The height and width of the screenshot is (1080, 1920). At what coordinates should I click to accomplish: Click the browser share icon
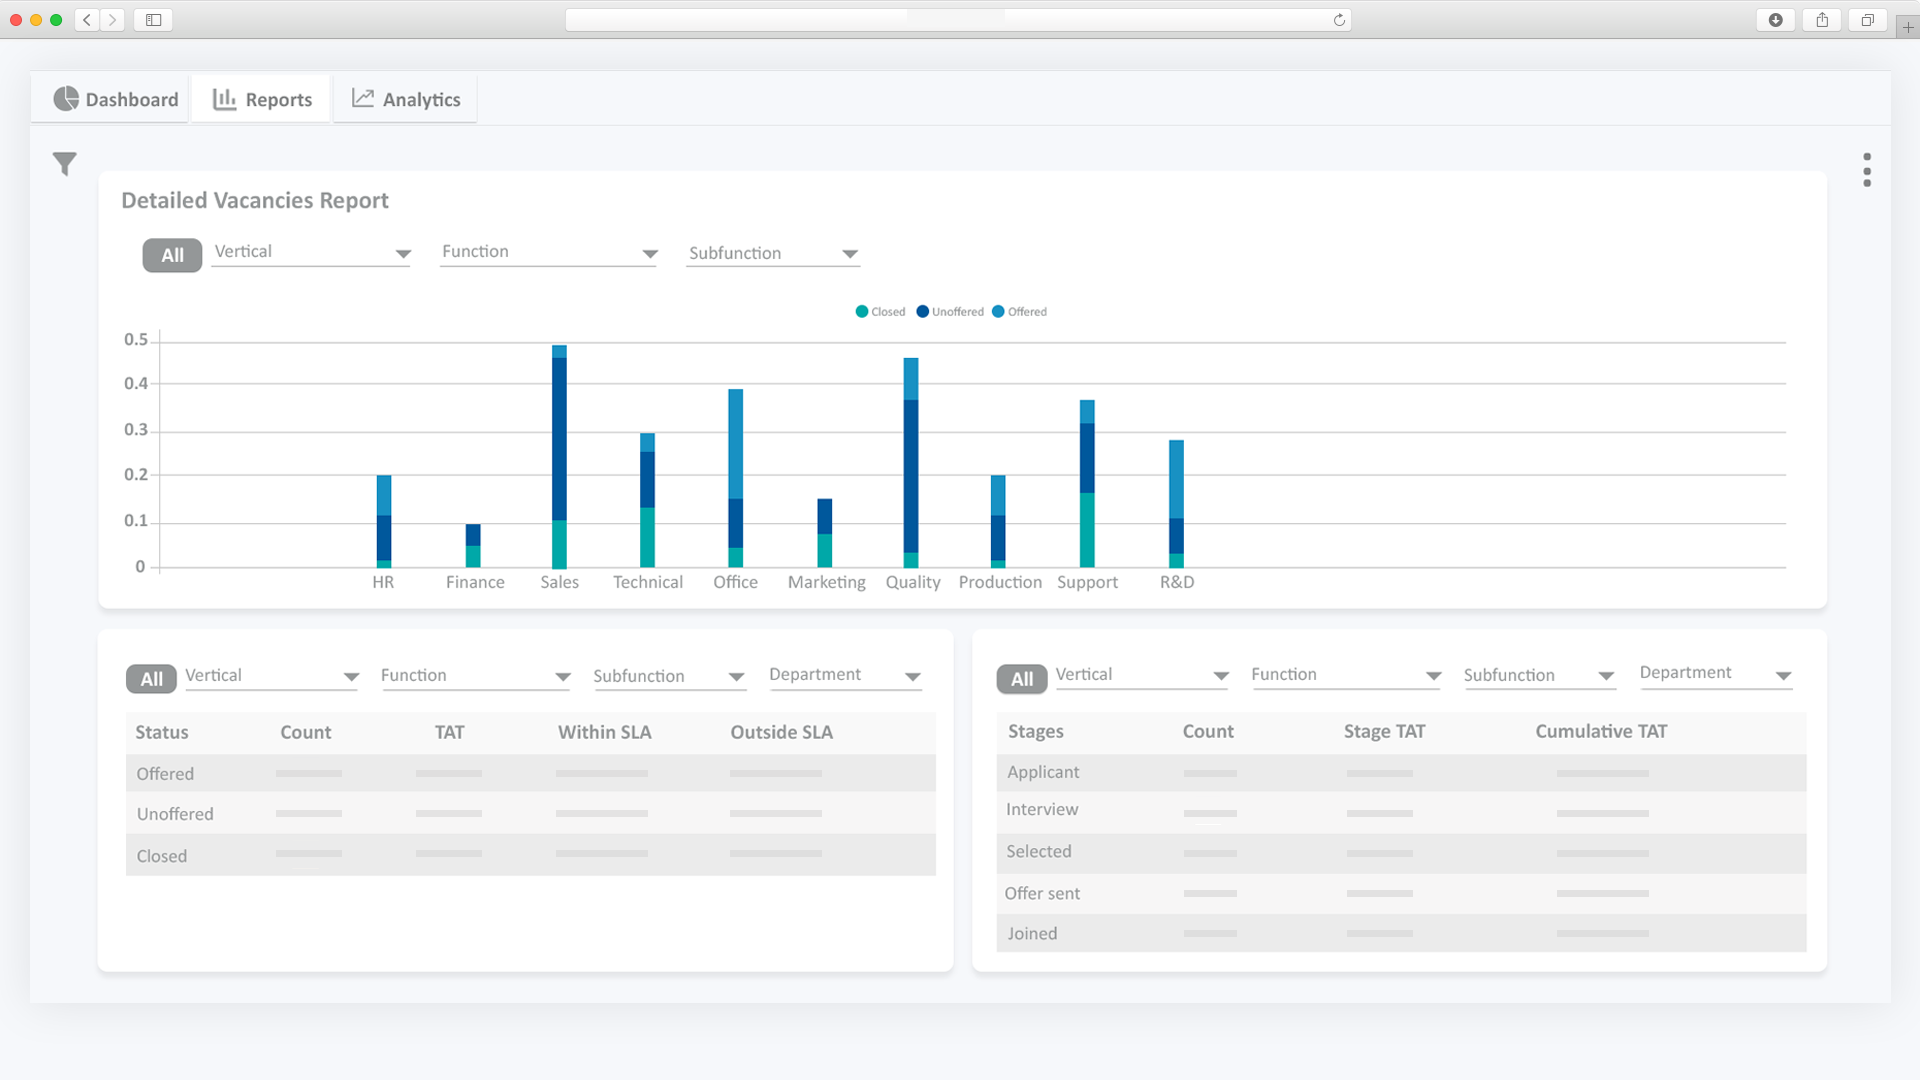1822,20
